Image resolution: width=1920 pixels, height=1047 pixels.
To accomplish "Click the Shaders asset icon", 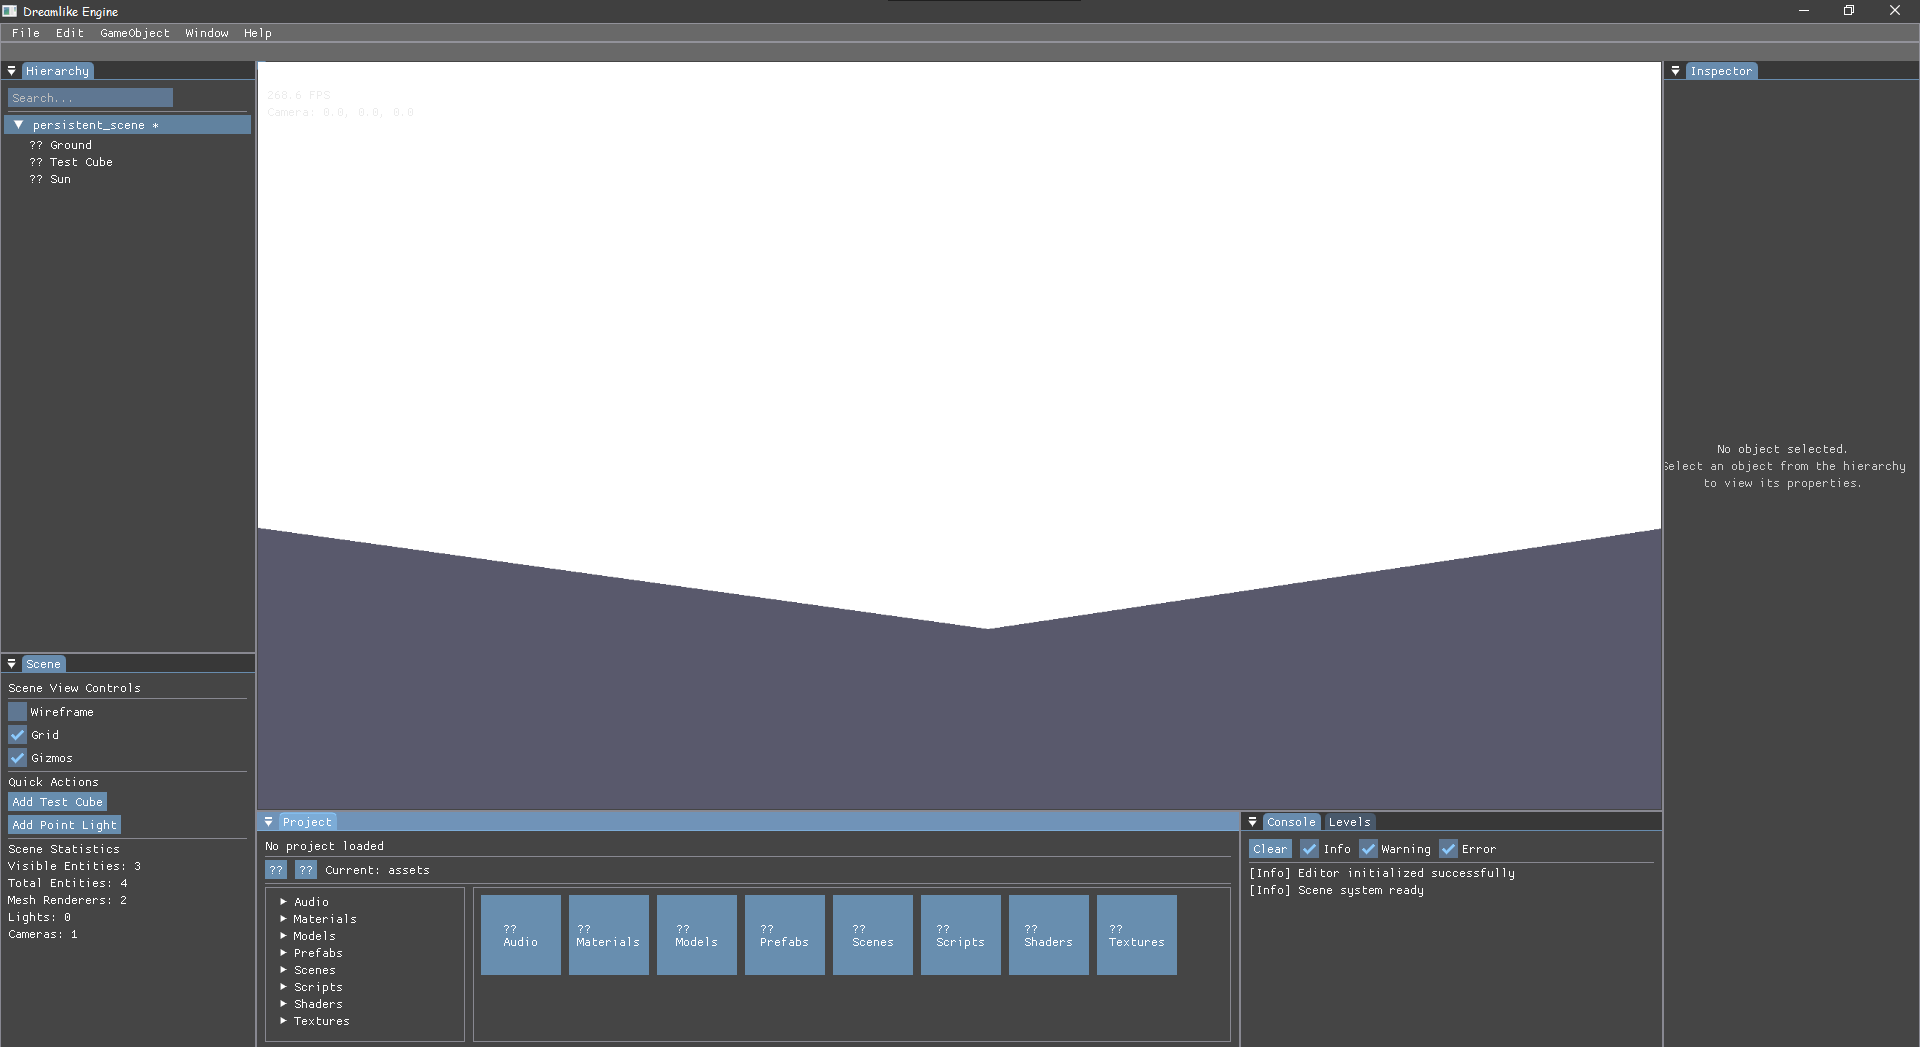I will coord(1048,934).
